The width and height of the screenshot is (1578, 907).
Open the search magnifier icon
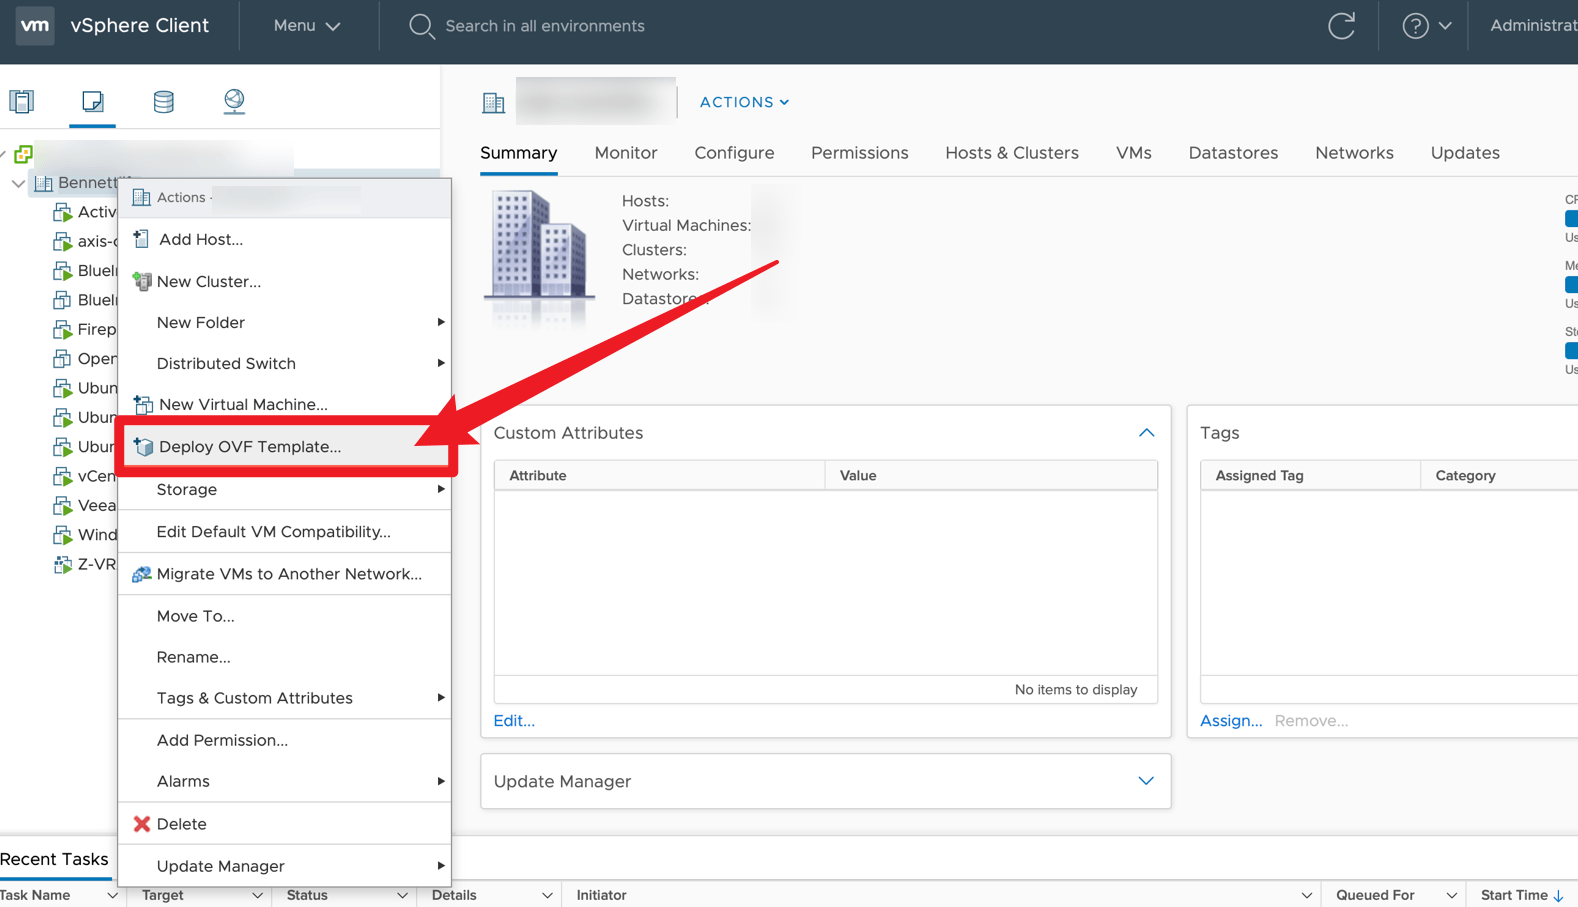[x=421, y=26]
